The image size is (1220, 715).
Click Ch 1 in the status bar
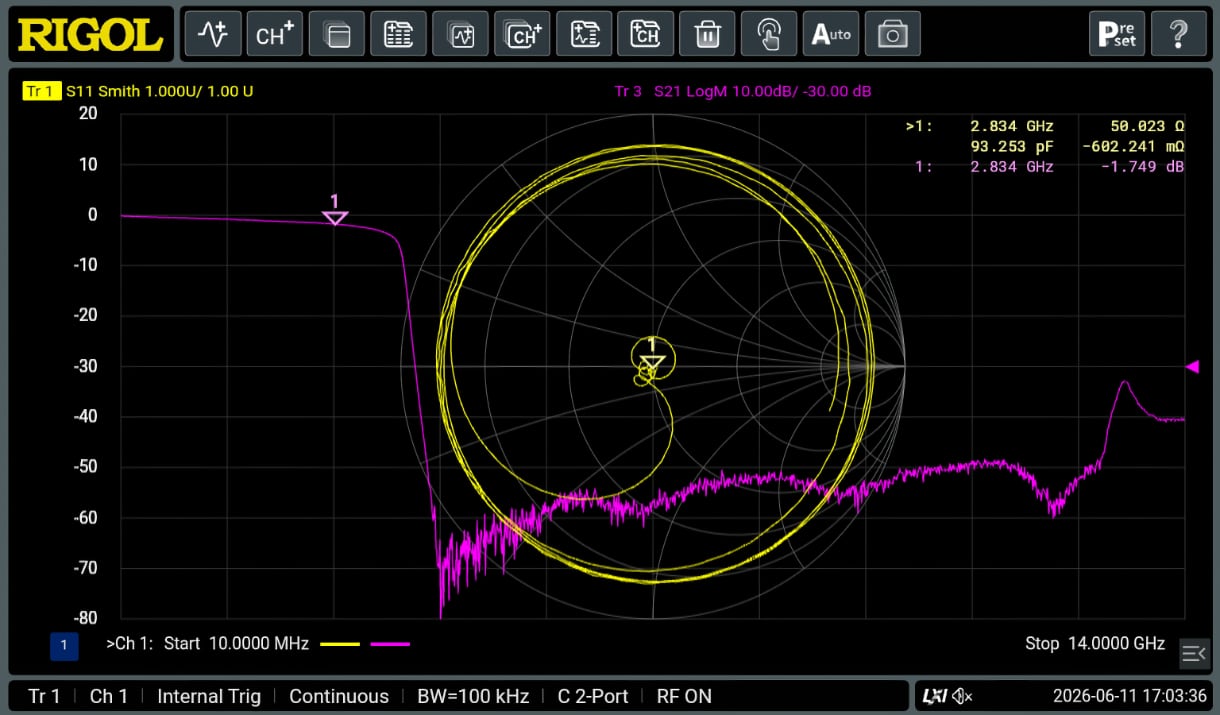pyautogui.click(x=109, y=696)
